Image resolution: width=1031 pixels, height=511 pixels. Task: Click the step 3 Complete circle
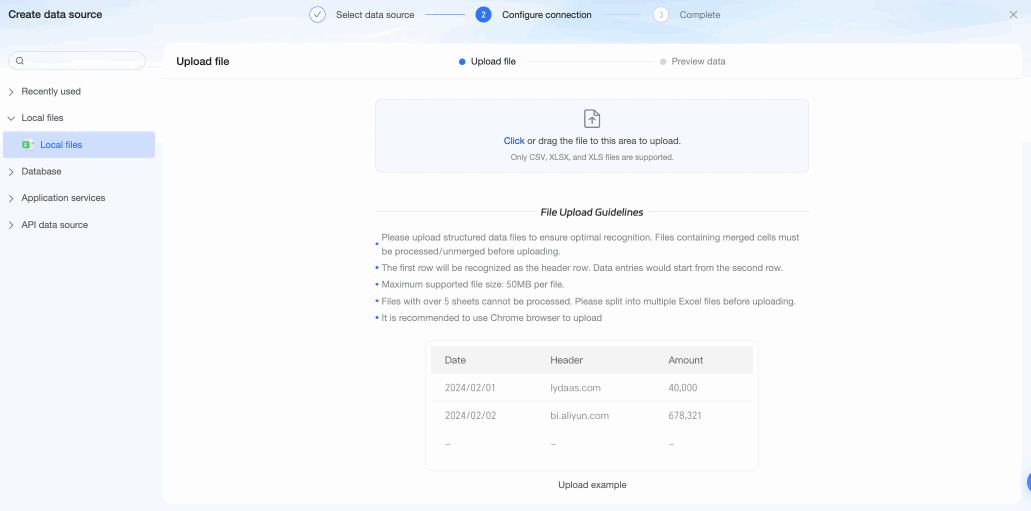(x=660, y=15)
